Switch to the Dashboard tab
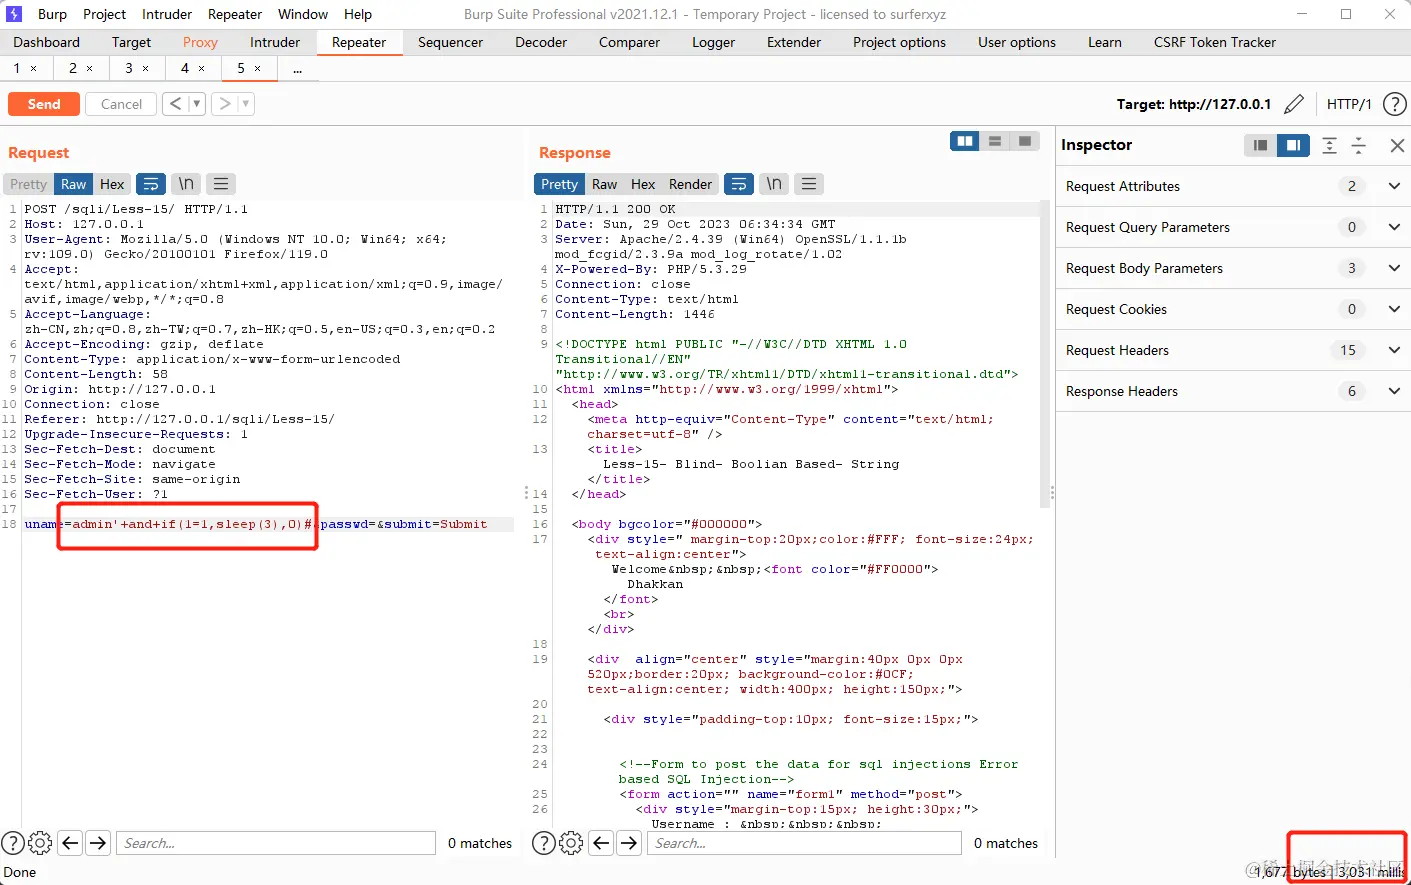This screenshot has width=1411, height=885. pos(47,42)
